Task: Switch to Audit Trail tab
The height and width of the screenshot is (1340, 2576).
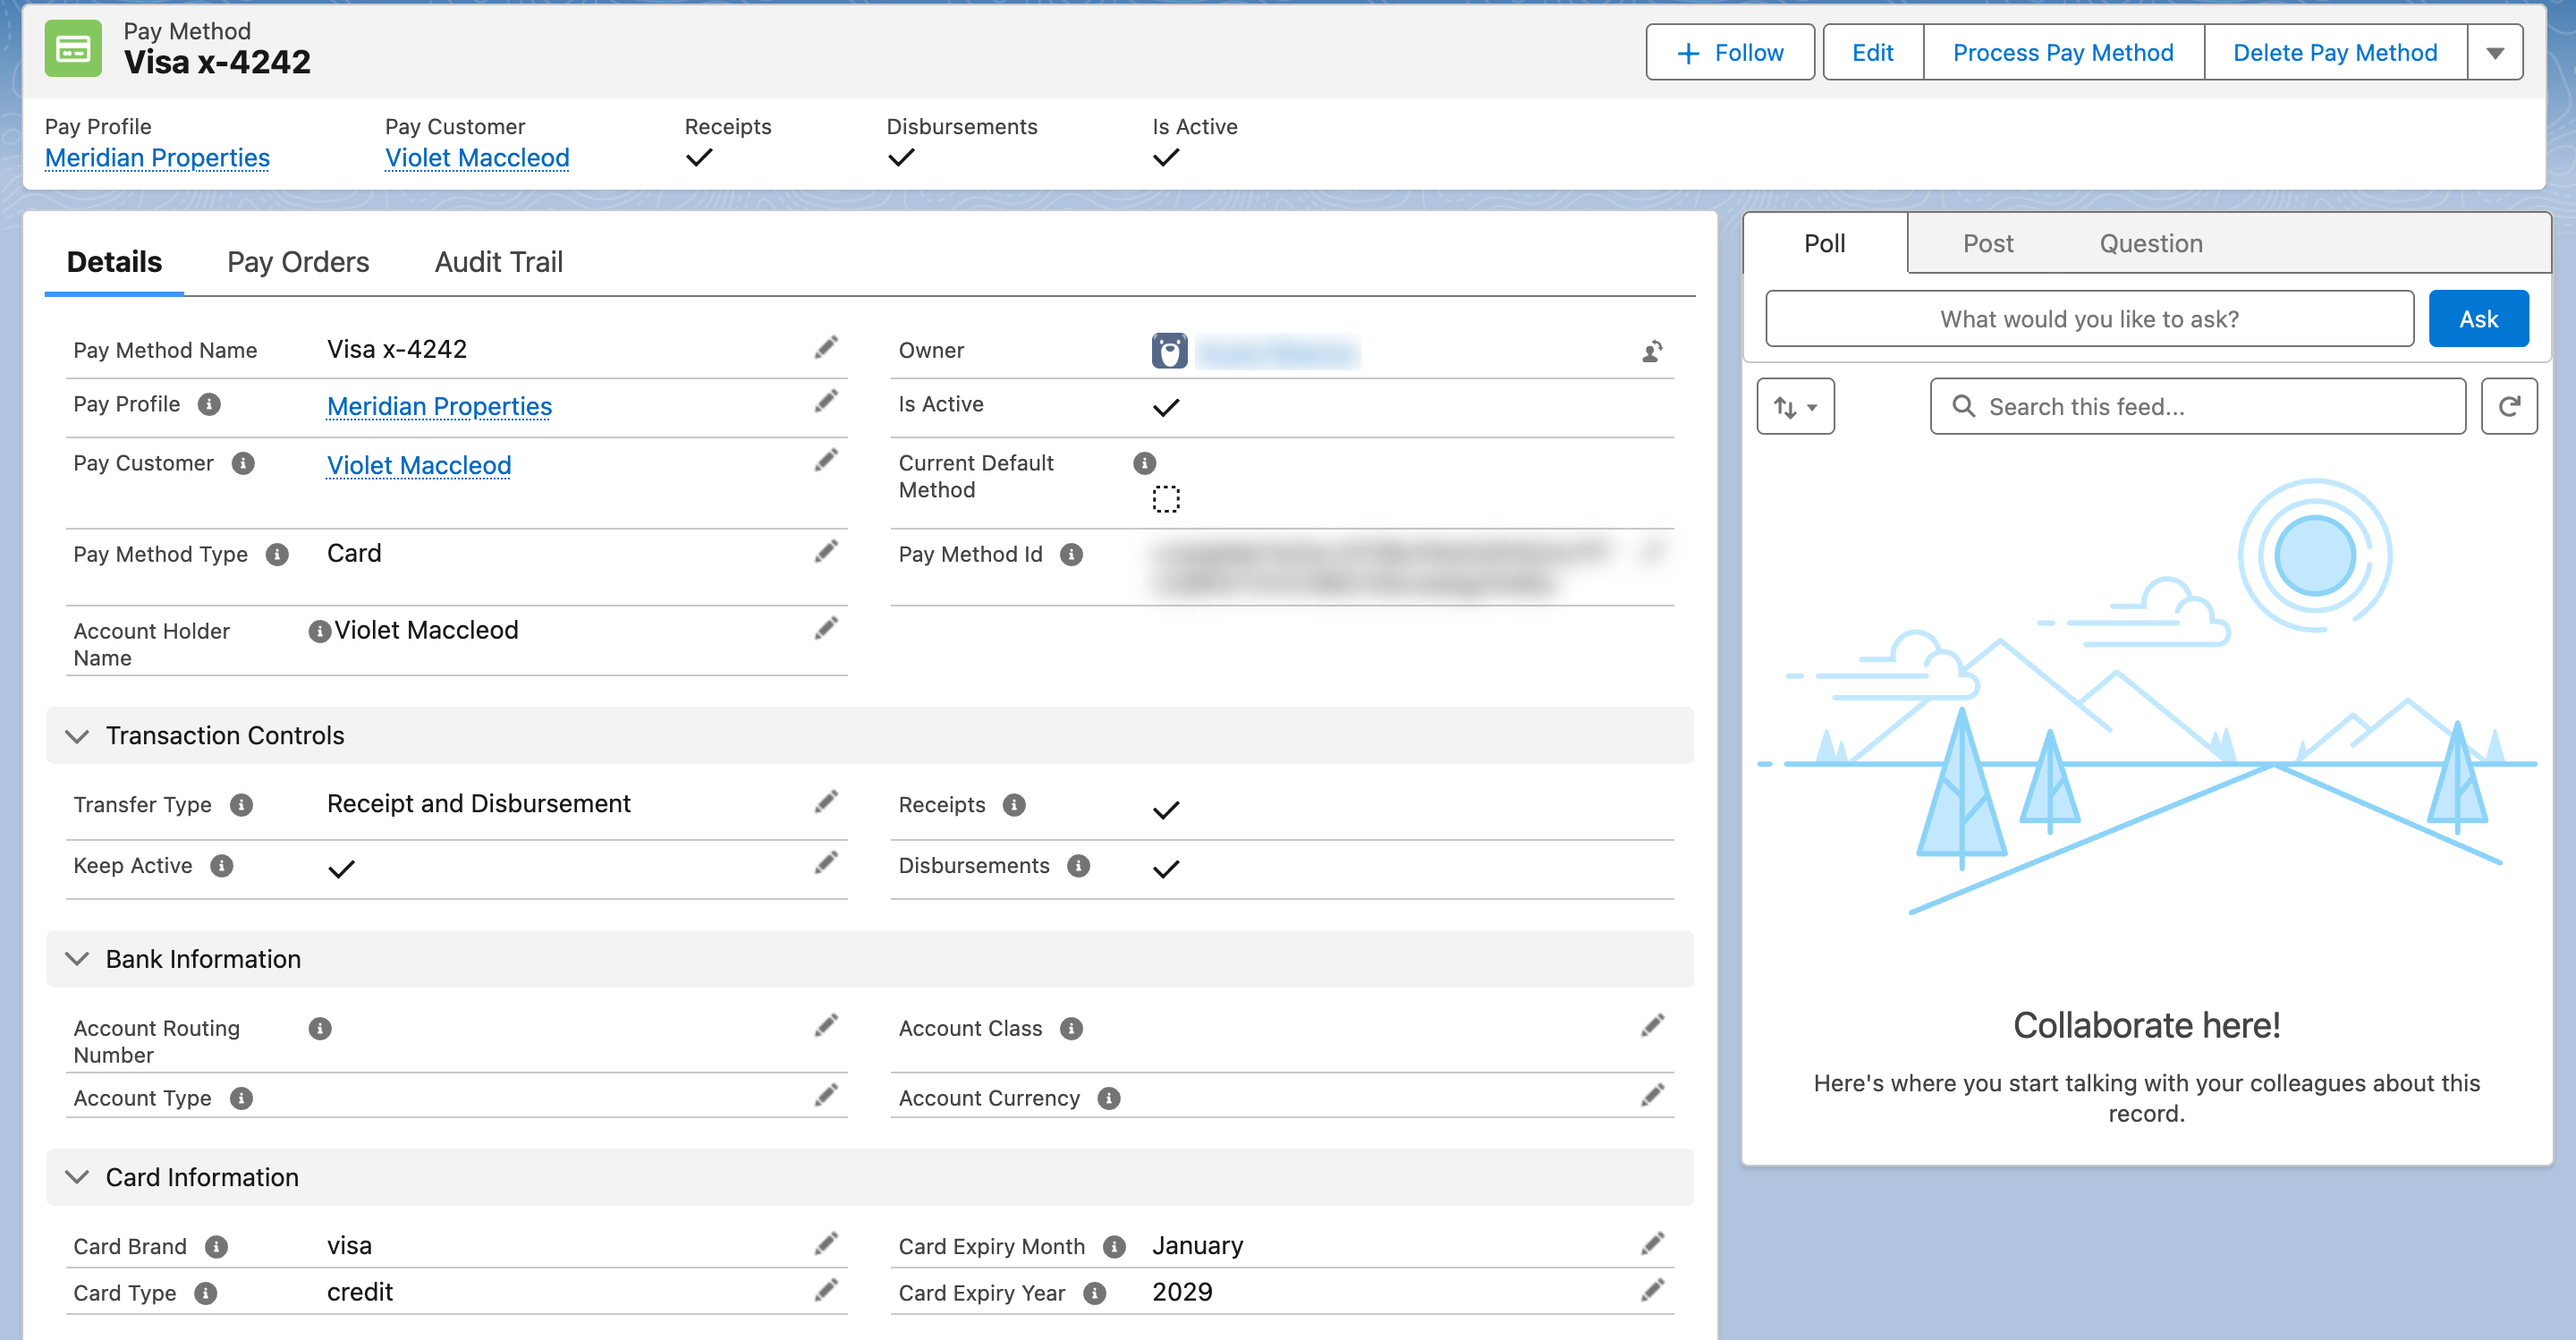Action: pyautogui.click(x=498, y=262)
